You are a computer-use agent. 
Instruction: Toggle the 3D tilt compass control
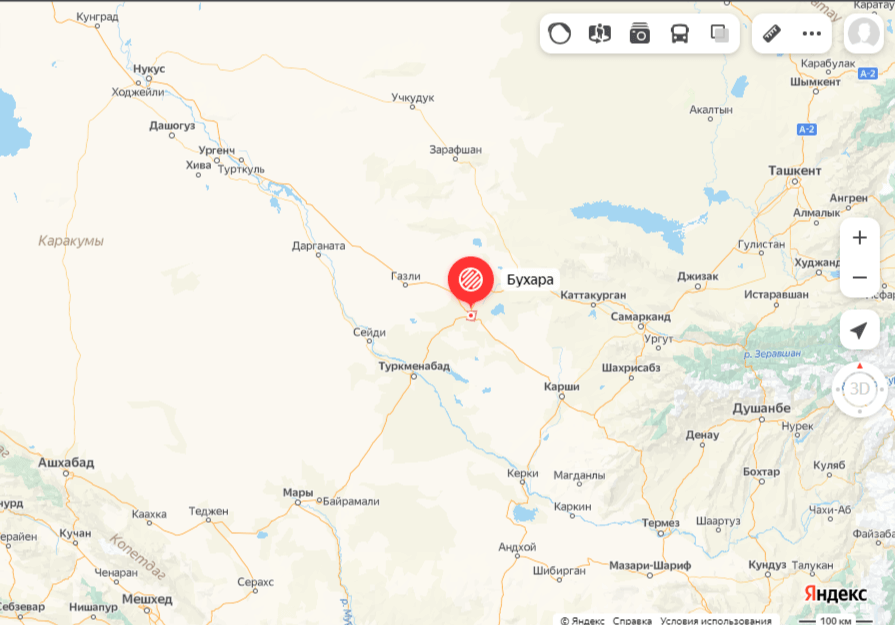(x=860, y=389)
